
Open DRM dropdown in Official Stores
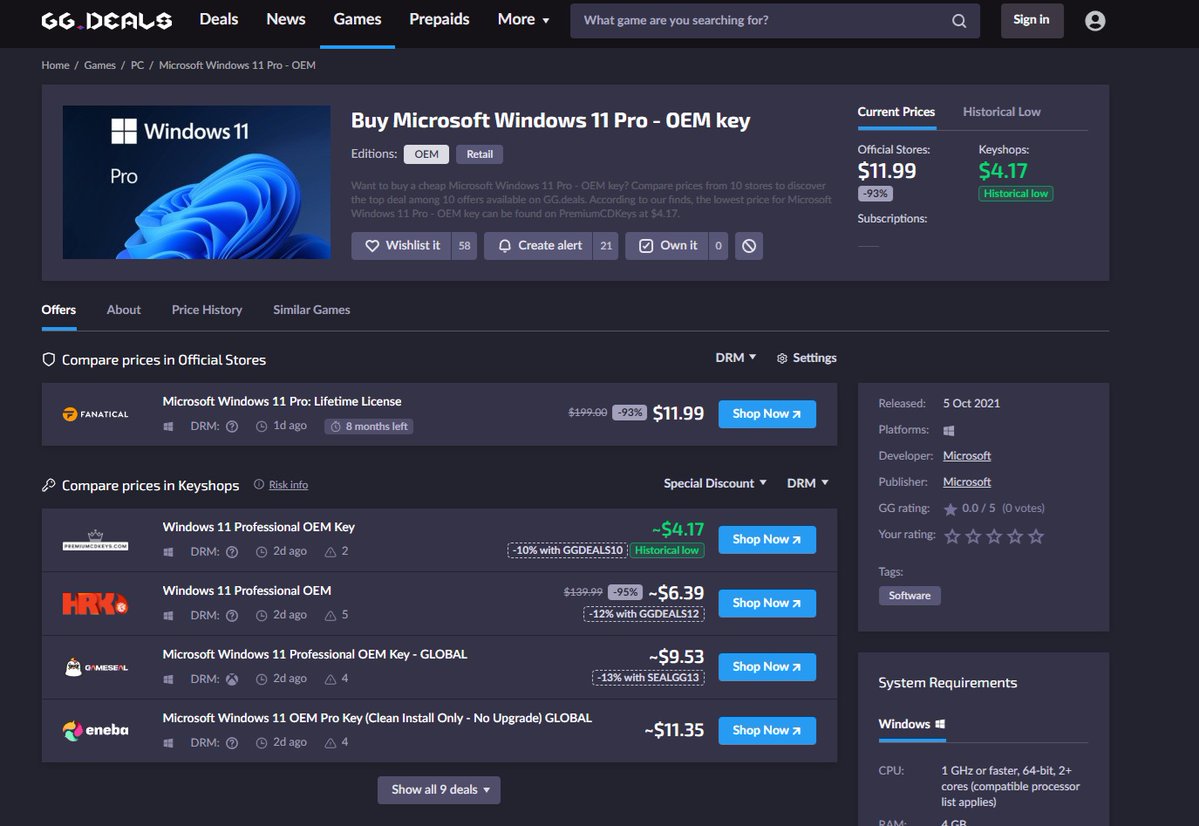[736, 358]
